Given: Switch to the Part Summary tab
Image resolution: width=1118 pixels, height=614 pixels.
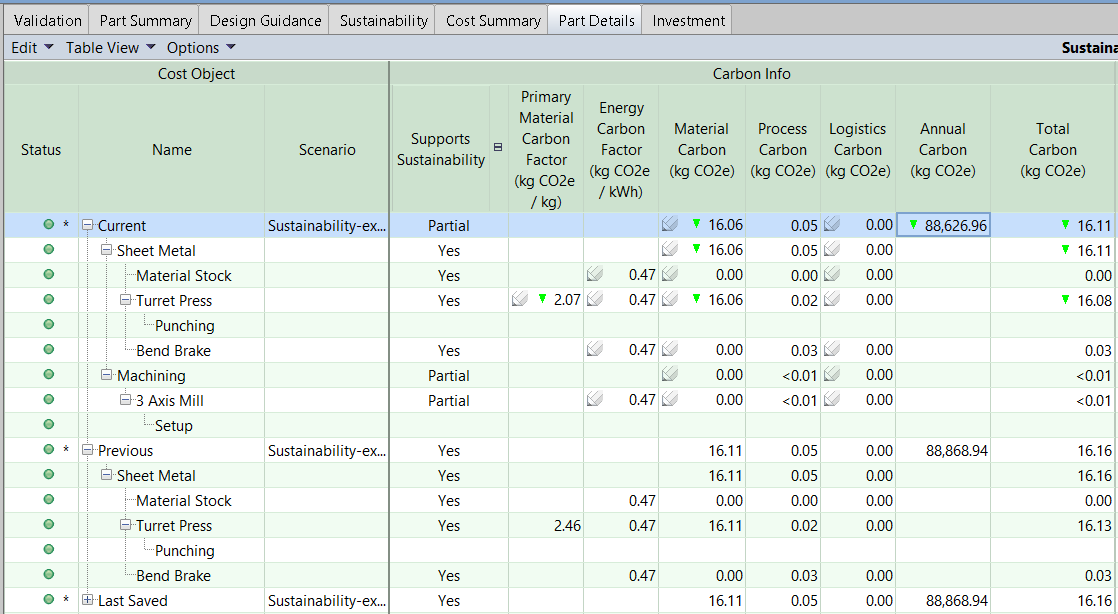Looking at the screenshot, I should pyautogui.click(x=145, y=21).
